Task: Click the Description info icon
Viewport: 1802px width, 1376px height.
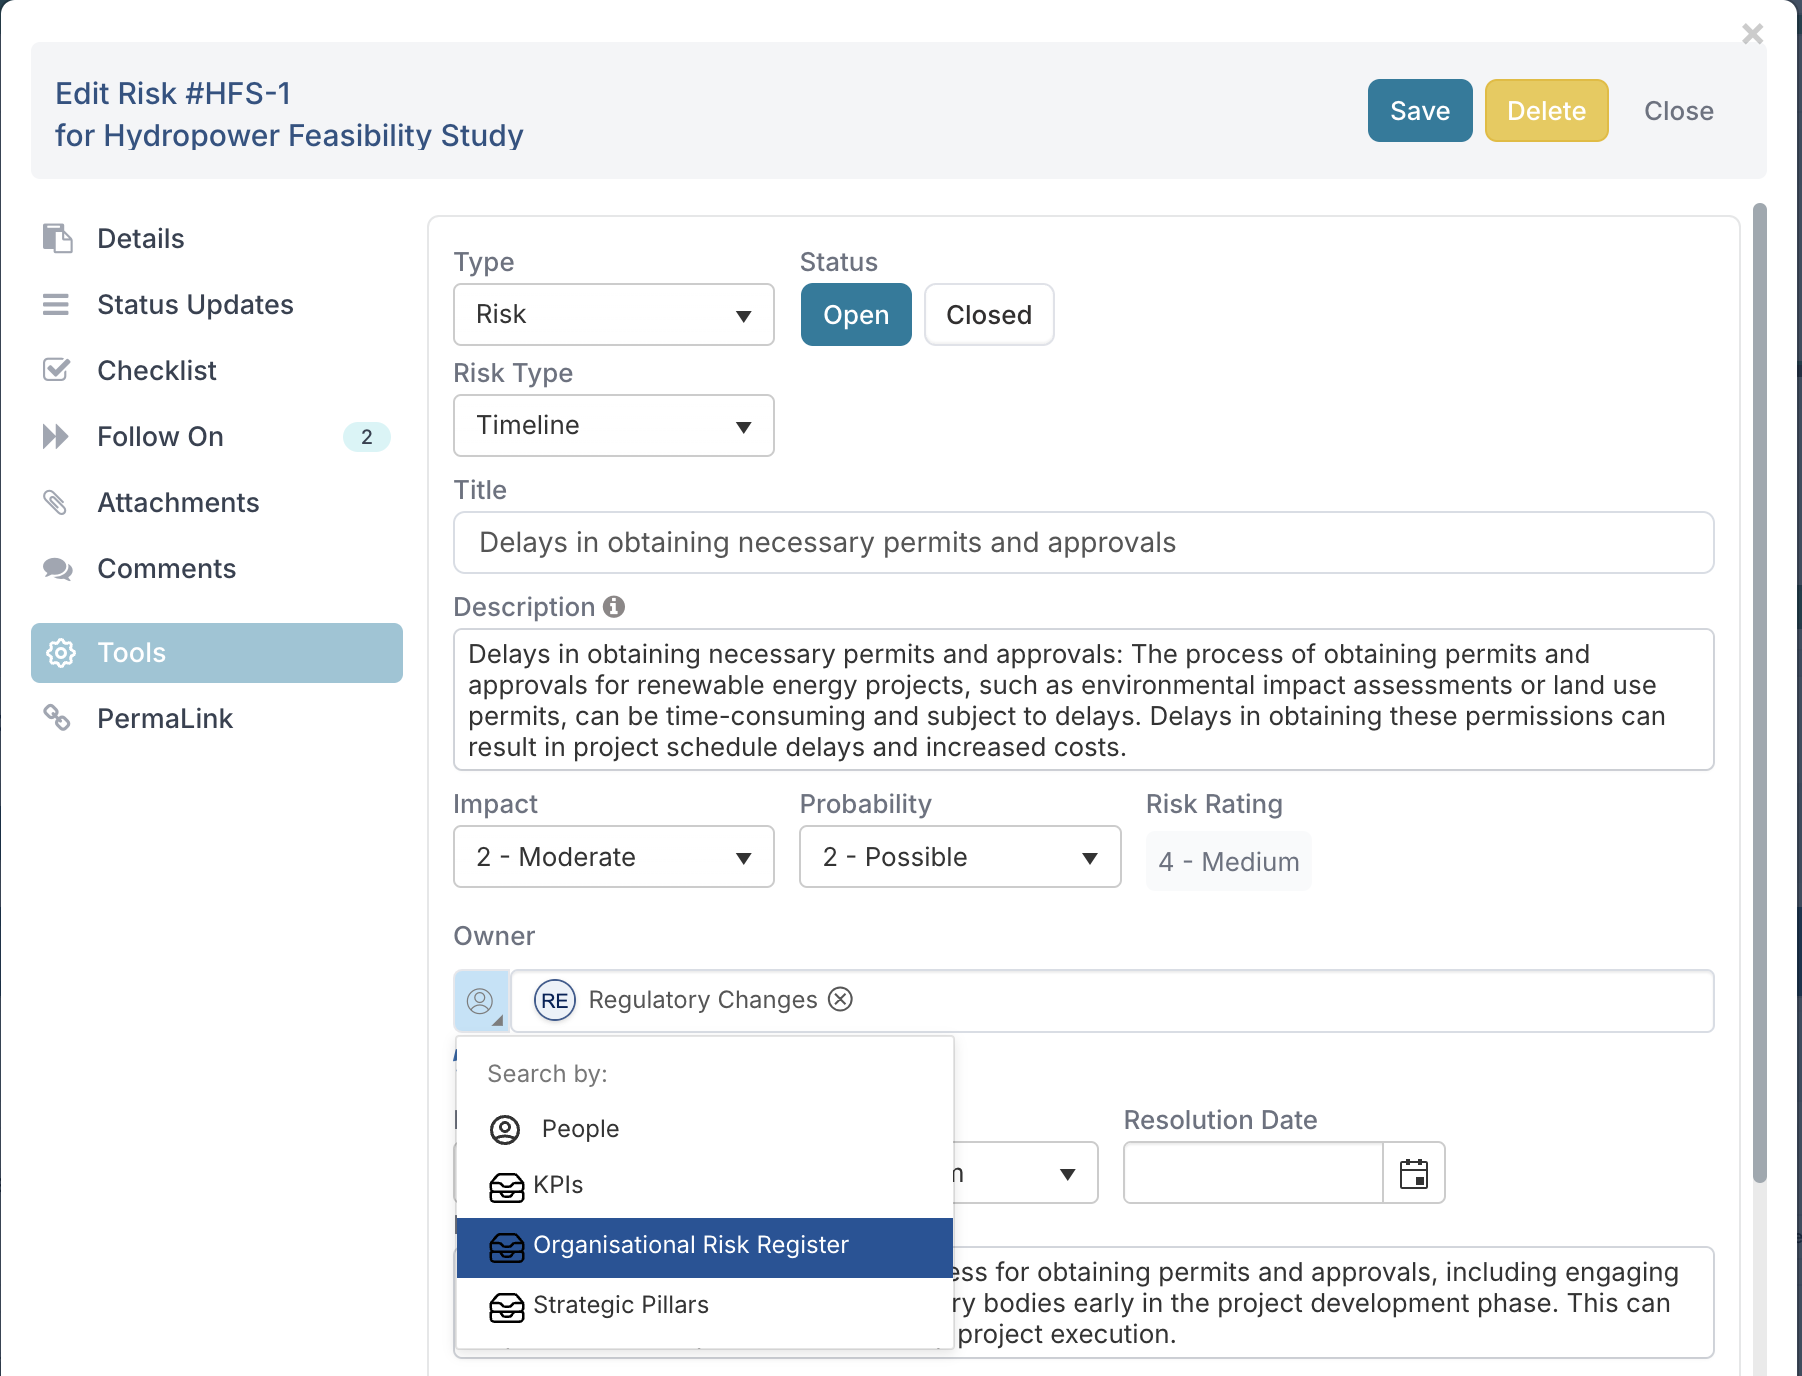Action: (614, 606)
